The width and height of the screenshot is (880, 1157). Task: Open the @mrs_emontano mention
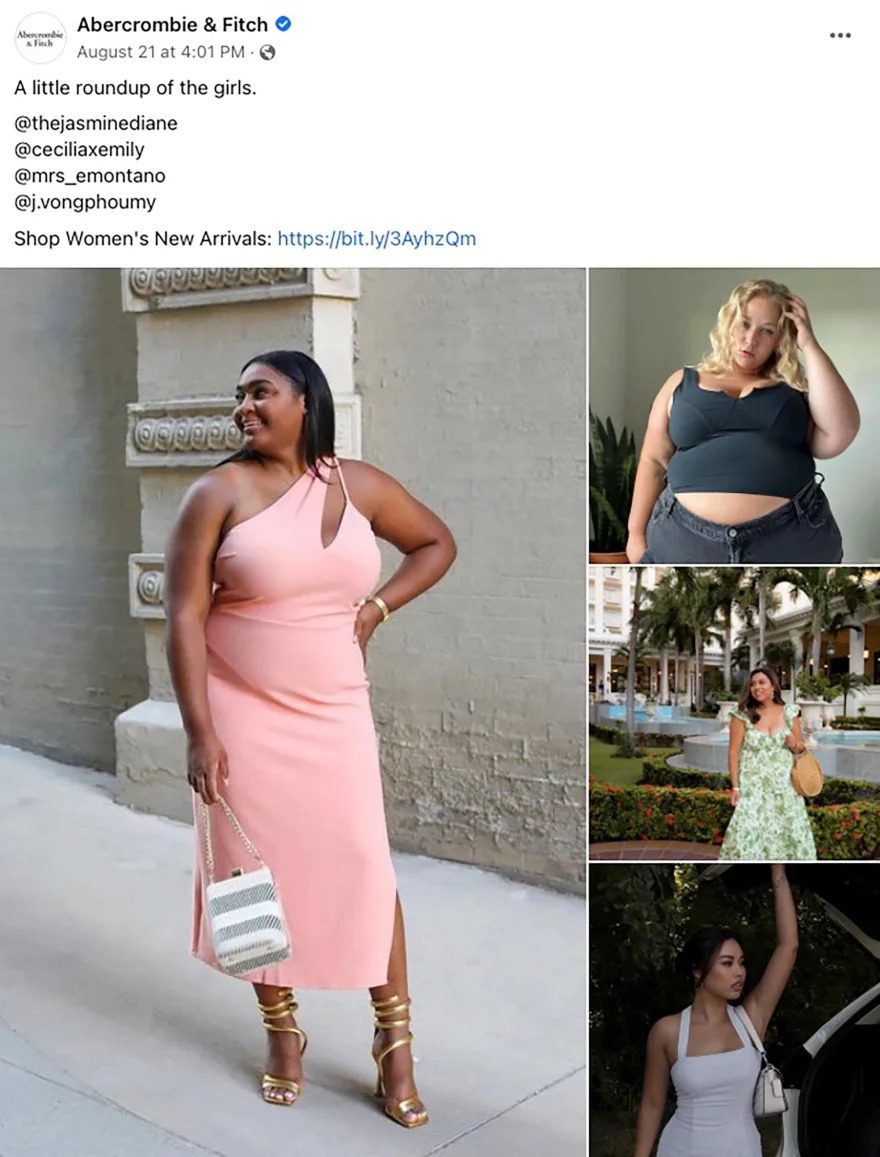click(90, 176)
